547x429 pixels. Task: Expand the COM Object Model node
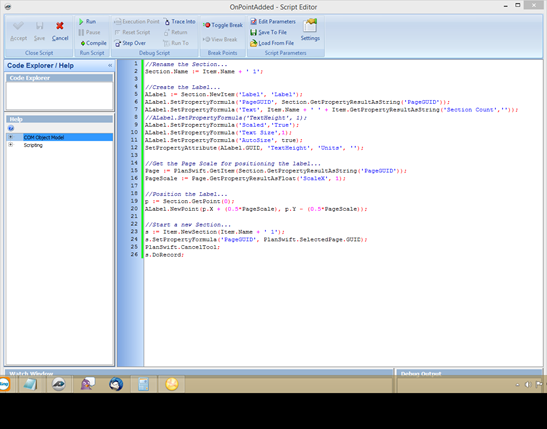(11, 137)
